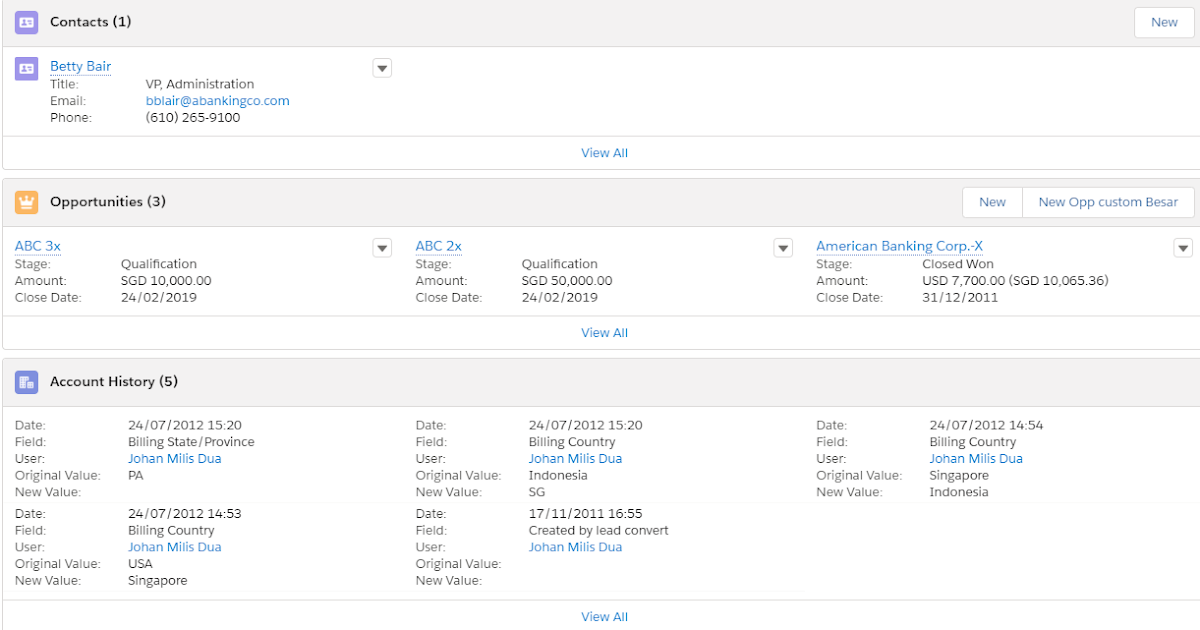Viewport: 1200px width, 630px height.
Task: Click the Account History panel icon
Action: [x=26, y=381]
